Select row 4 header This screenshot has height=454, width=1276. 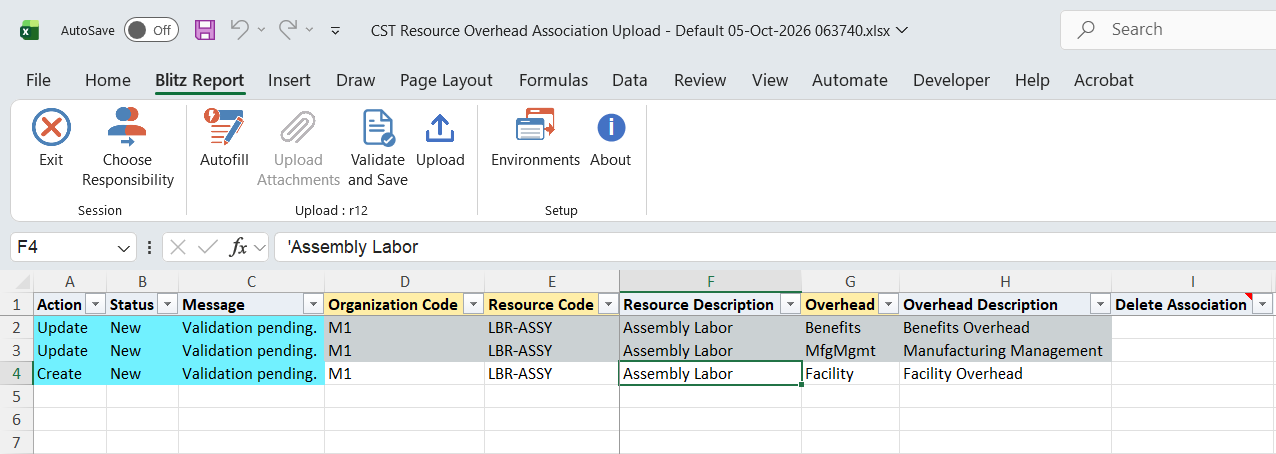point(17,374)
